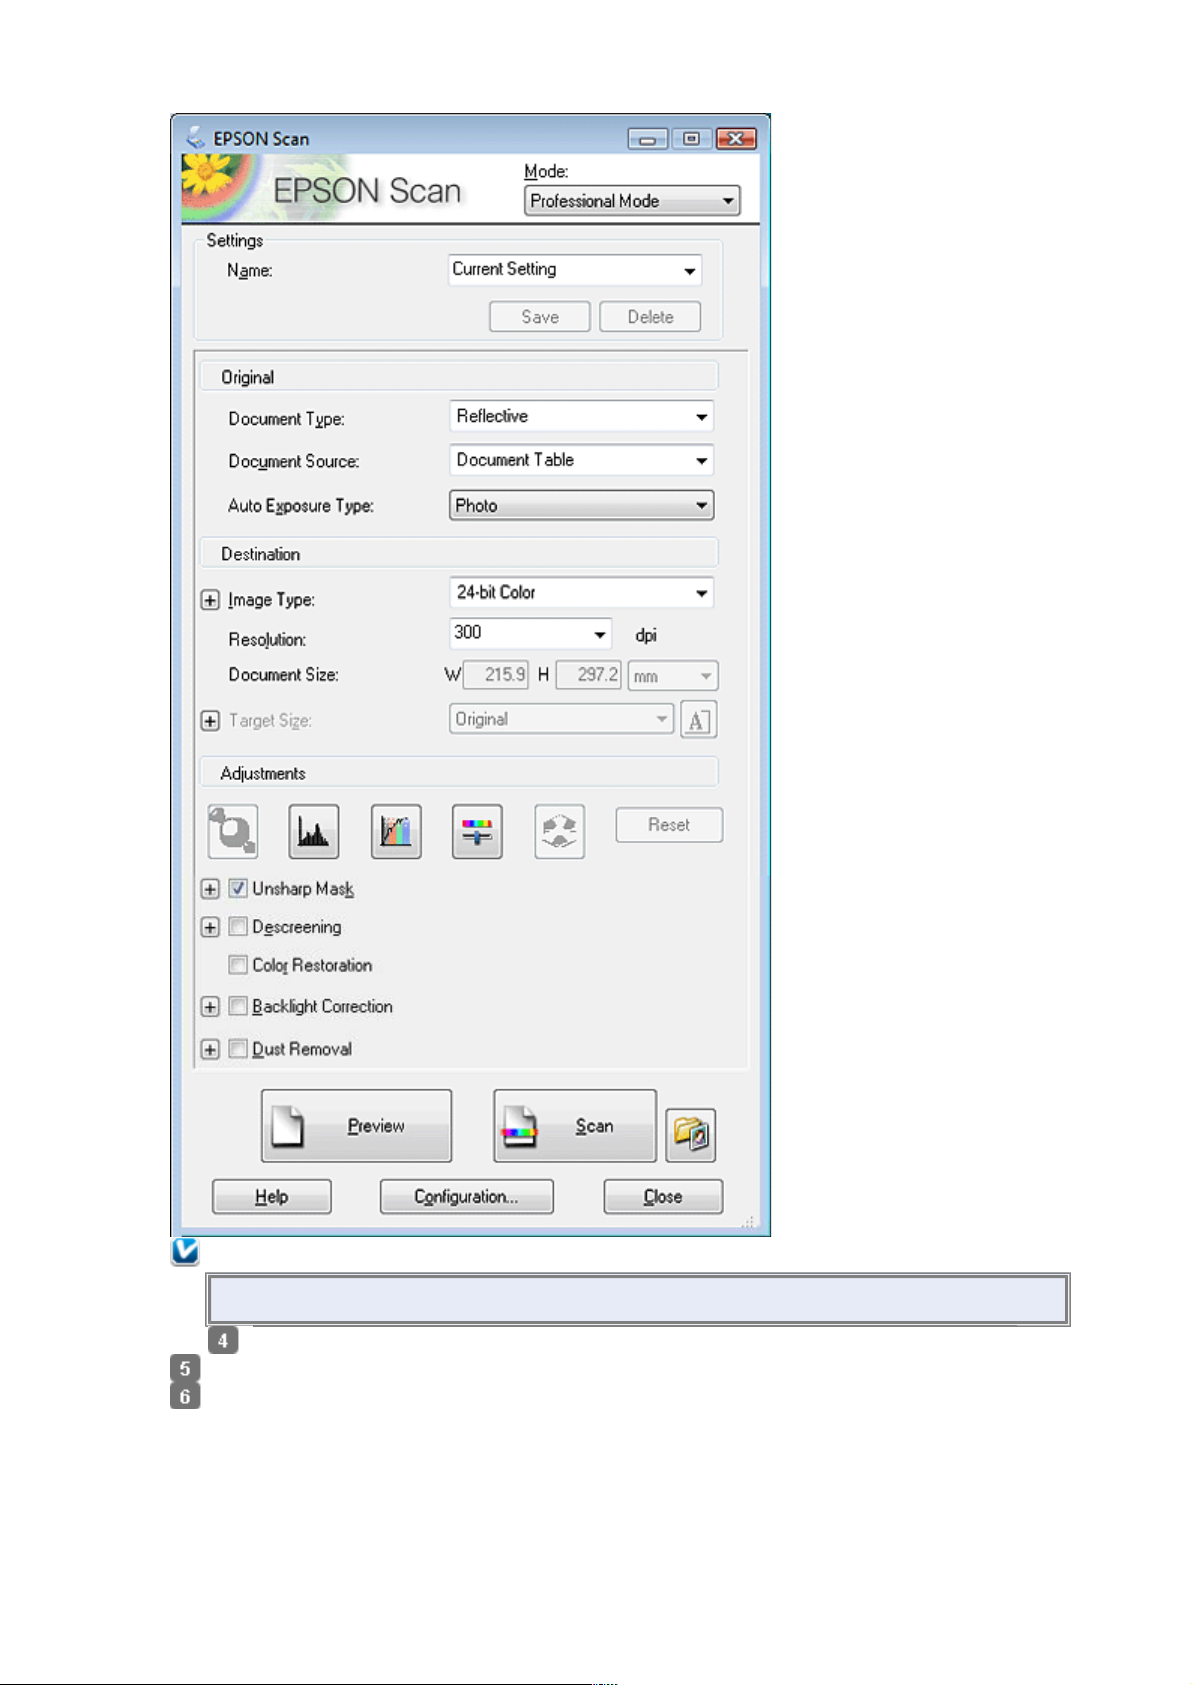The image size is (1191, 1685).
Task: Click the EPSON Scan title bar icon
Action: click(x=195, y=137)
